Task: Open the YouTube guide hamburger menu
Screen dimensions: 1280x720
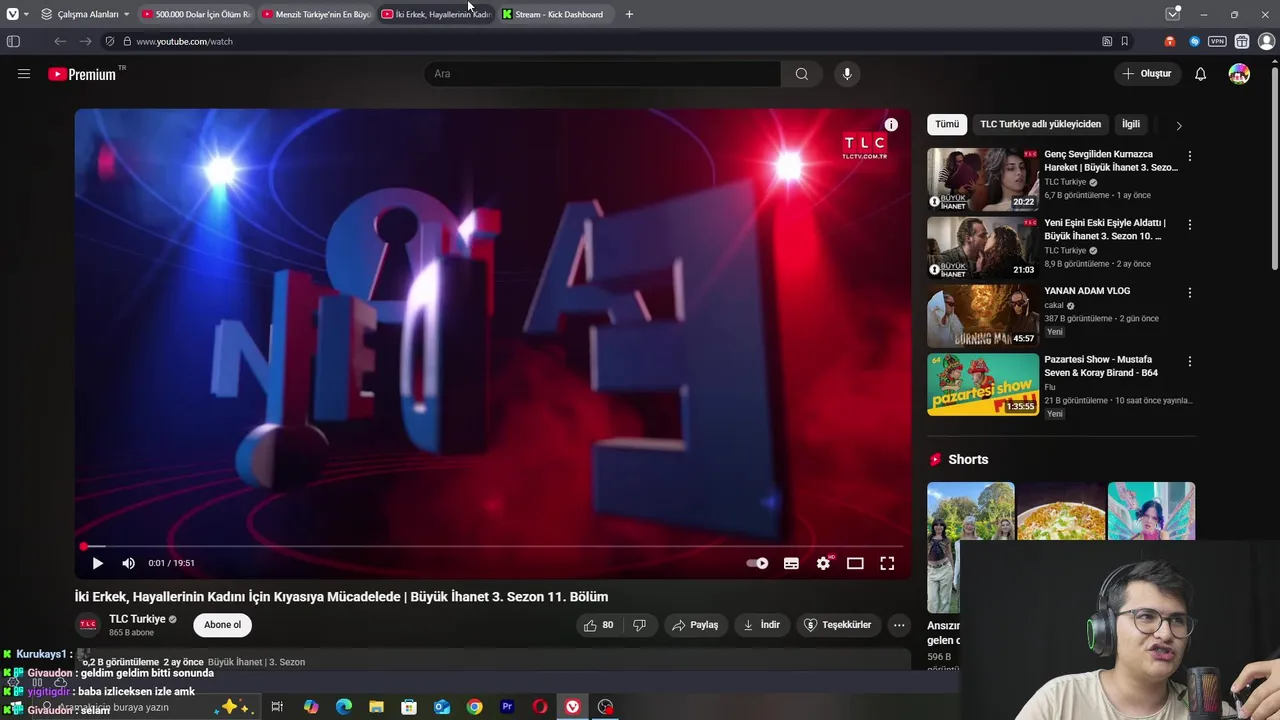Action: (x=24, y=74)
